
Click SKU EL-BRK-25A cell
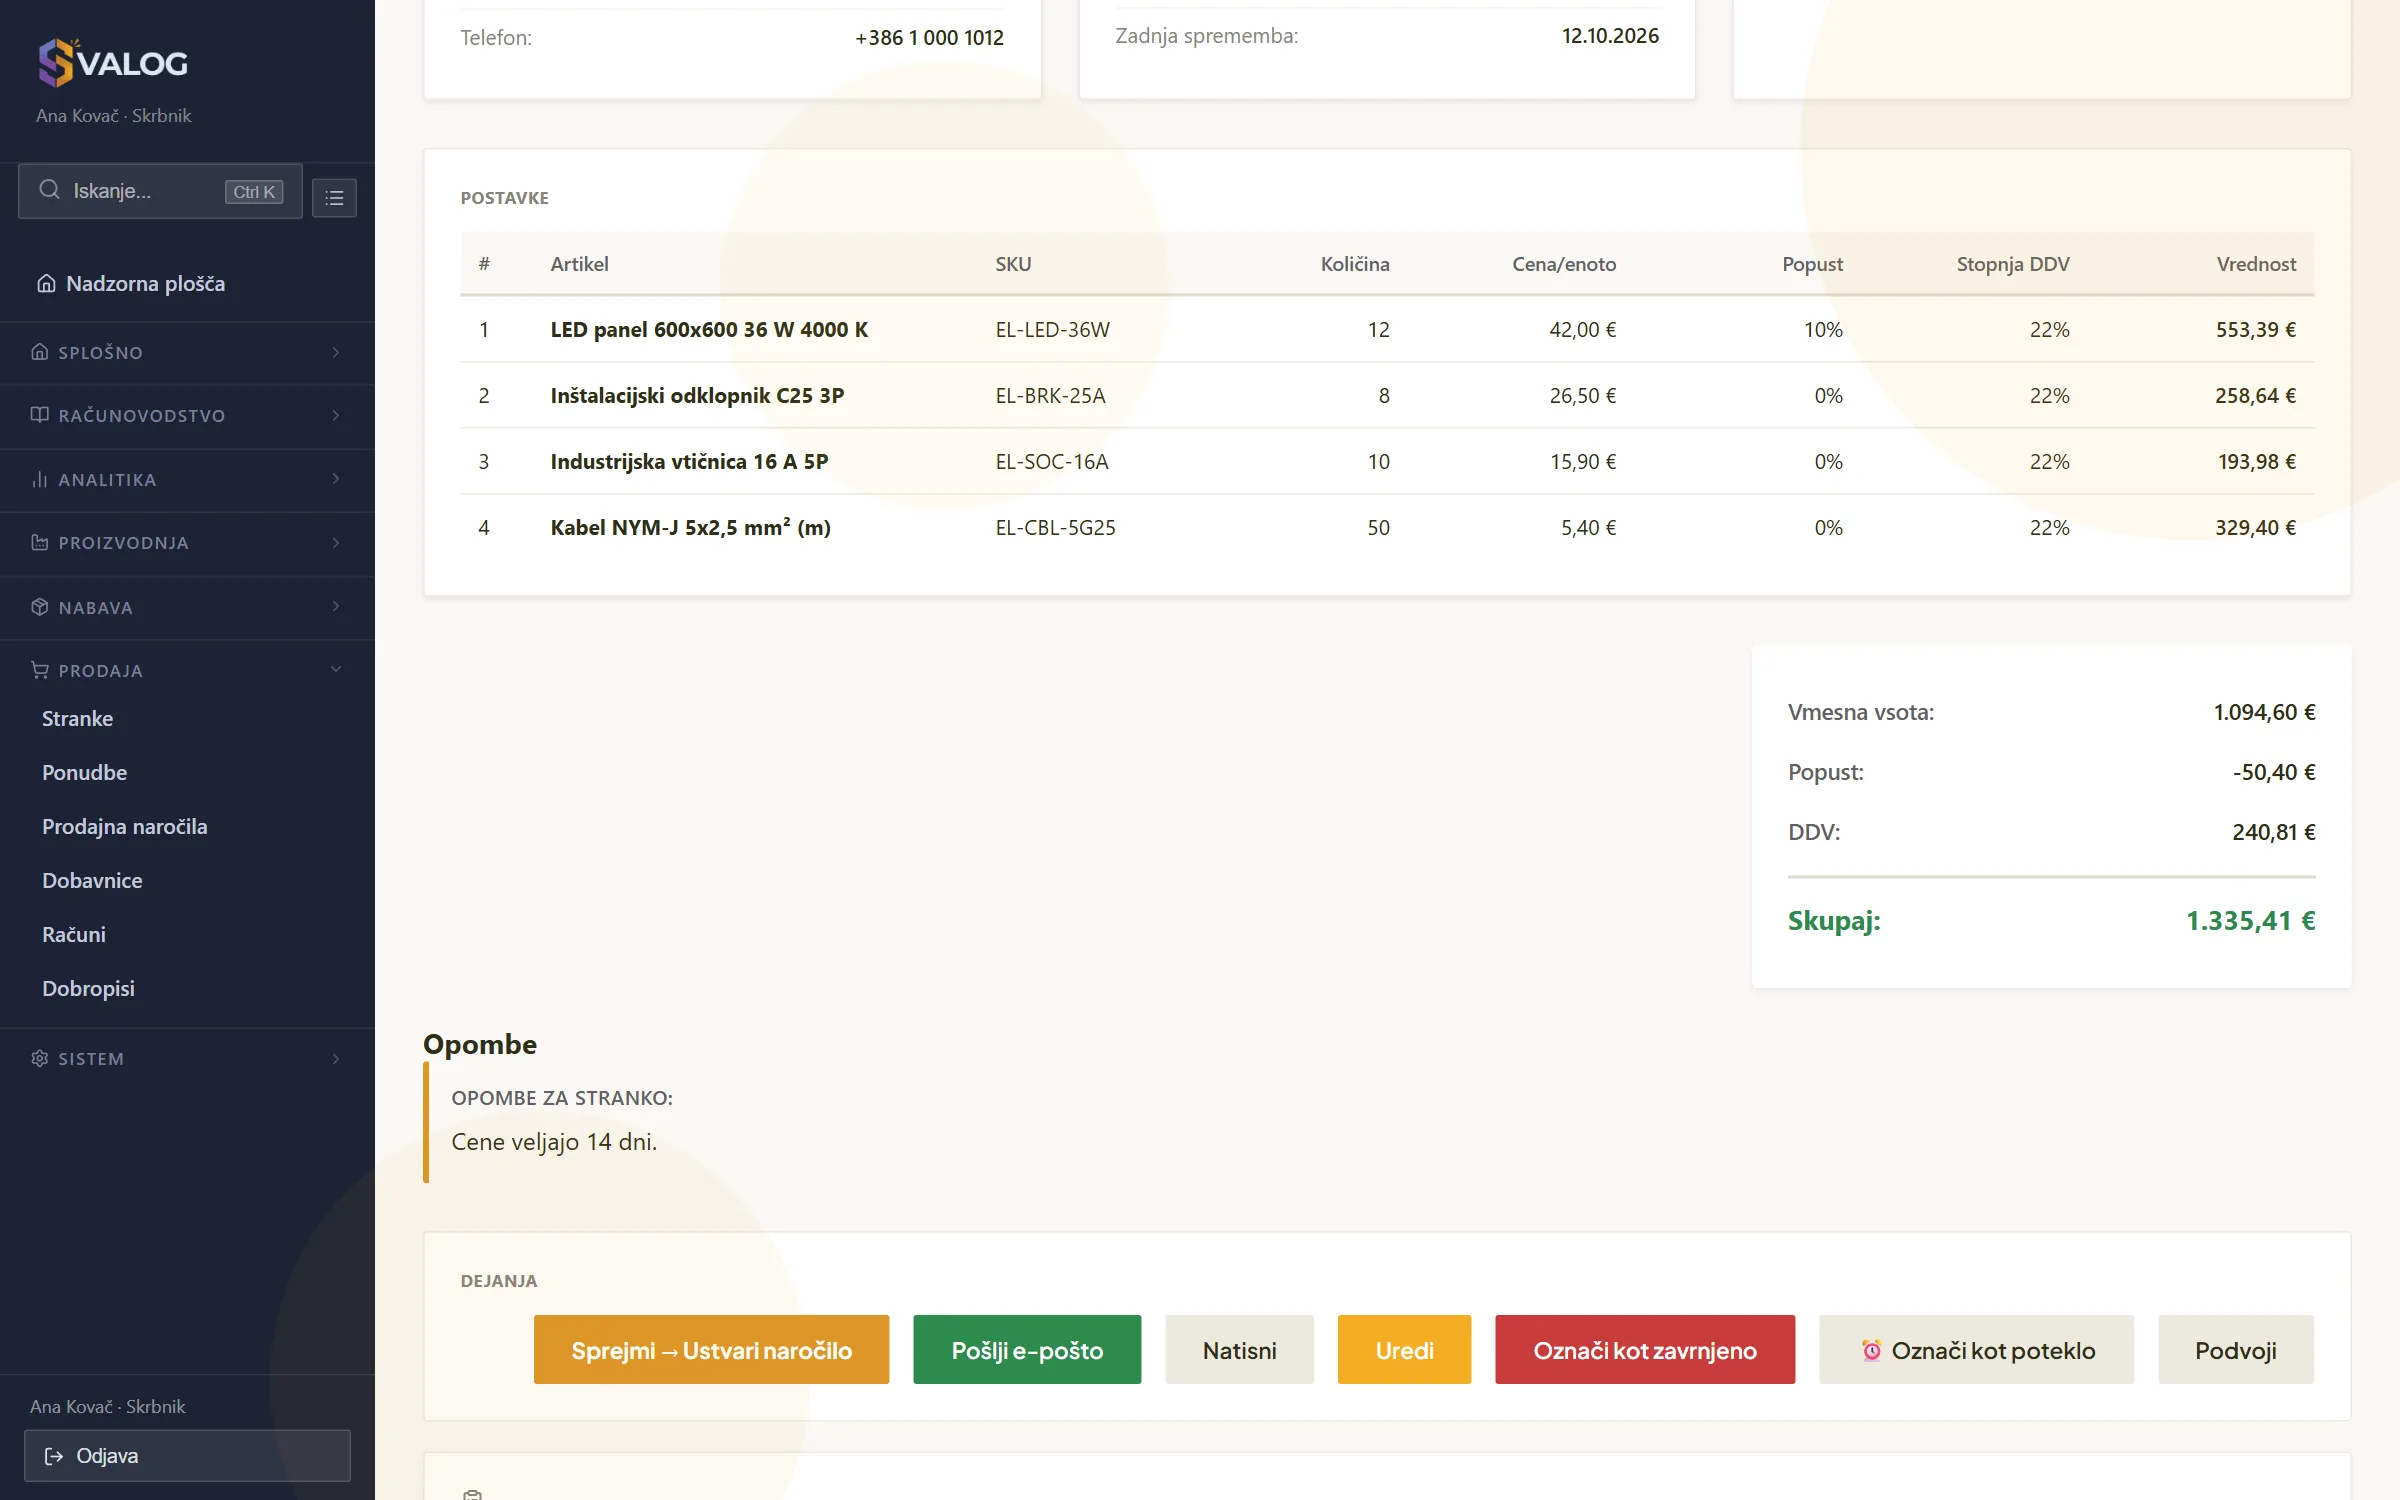(1050, 395)
